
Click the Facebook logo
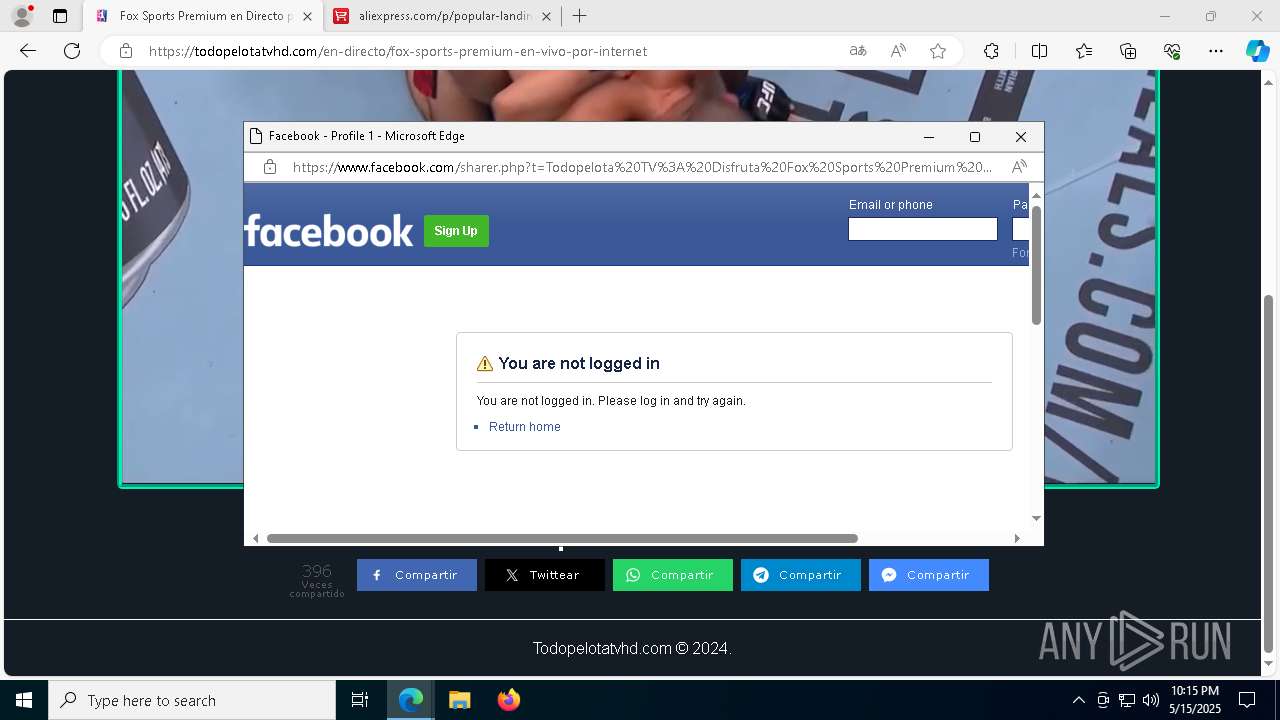tap(329, 231)
